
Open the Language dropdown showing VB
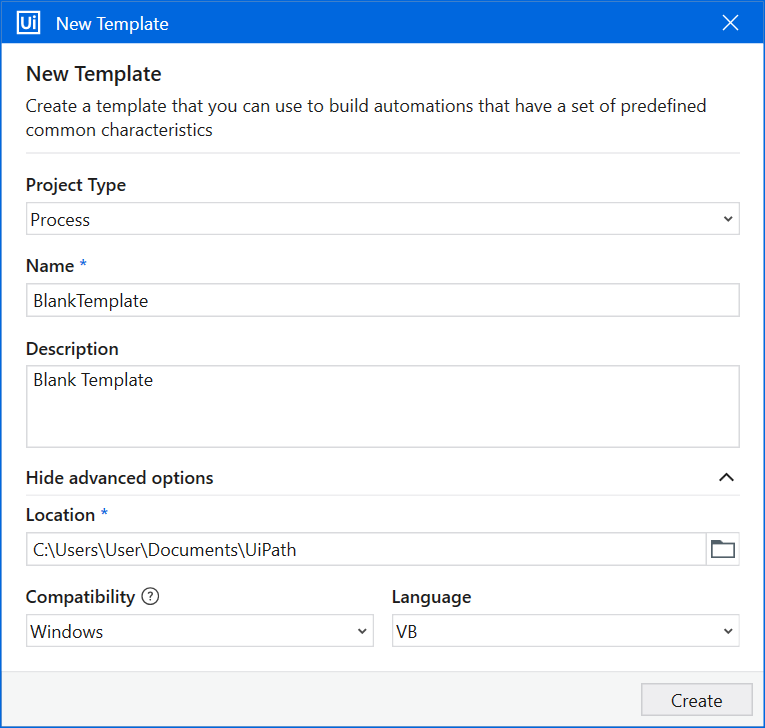555,631
